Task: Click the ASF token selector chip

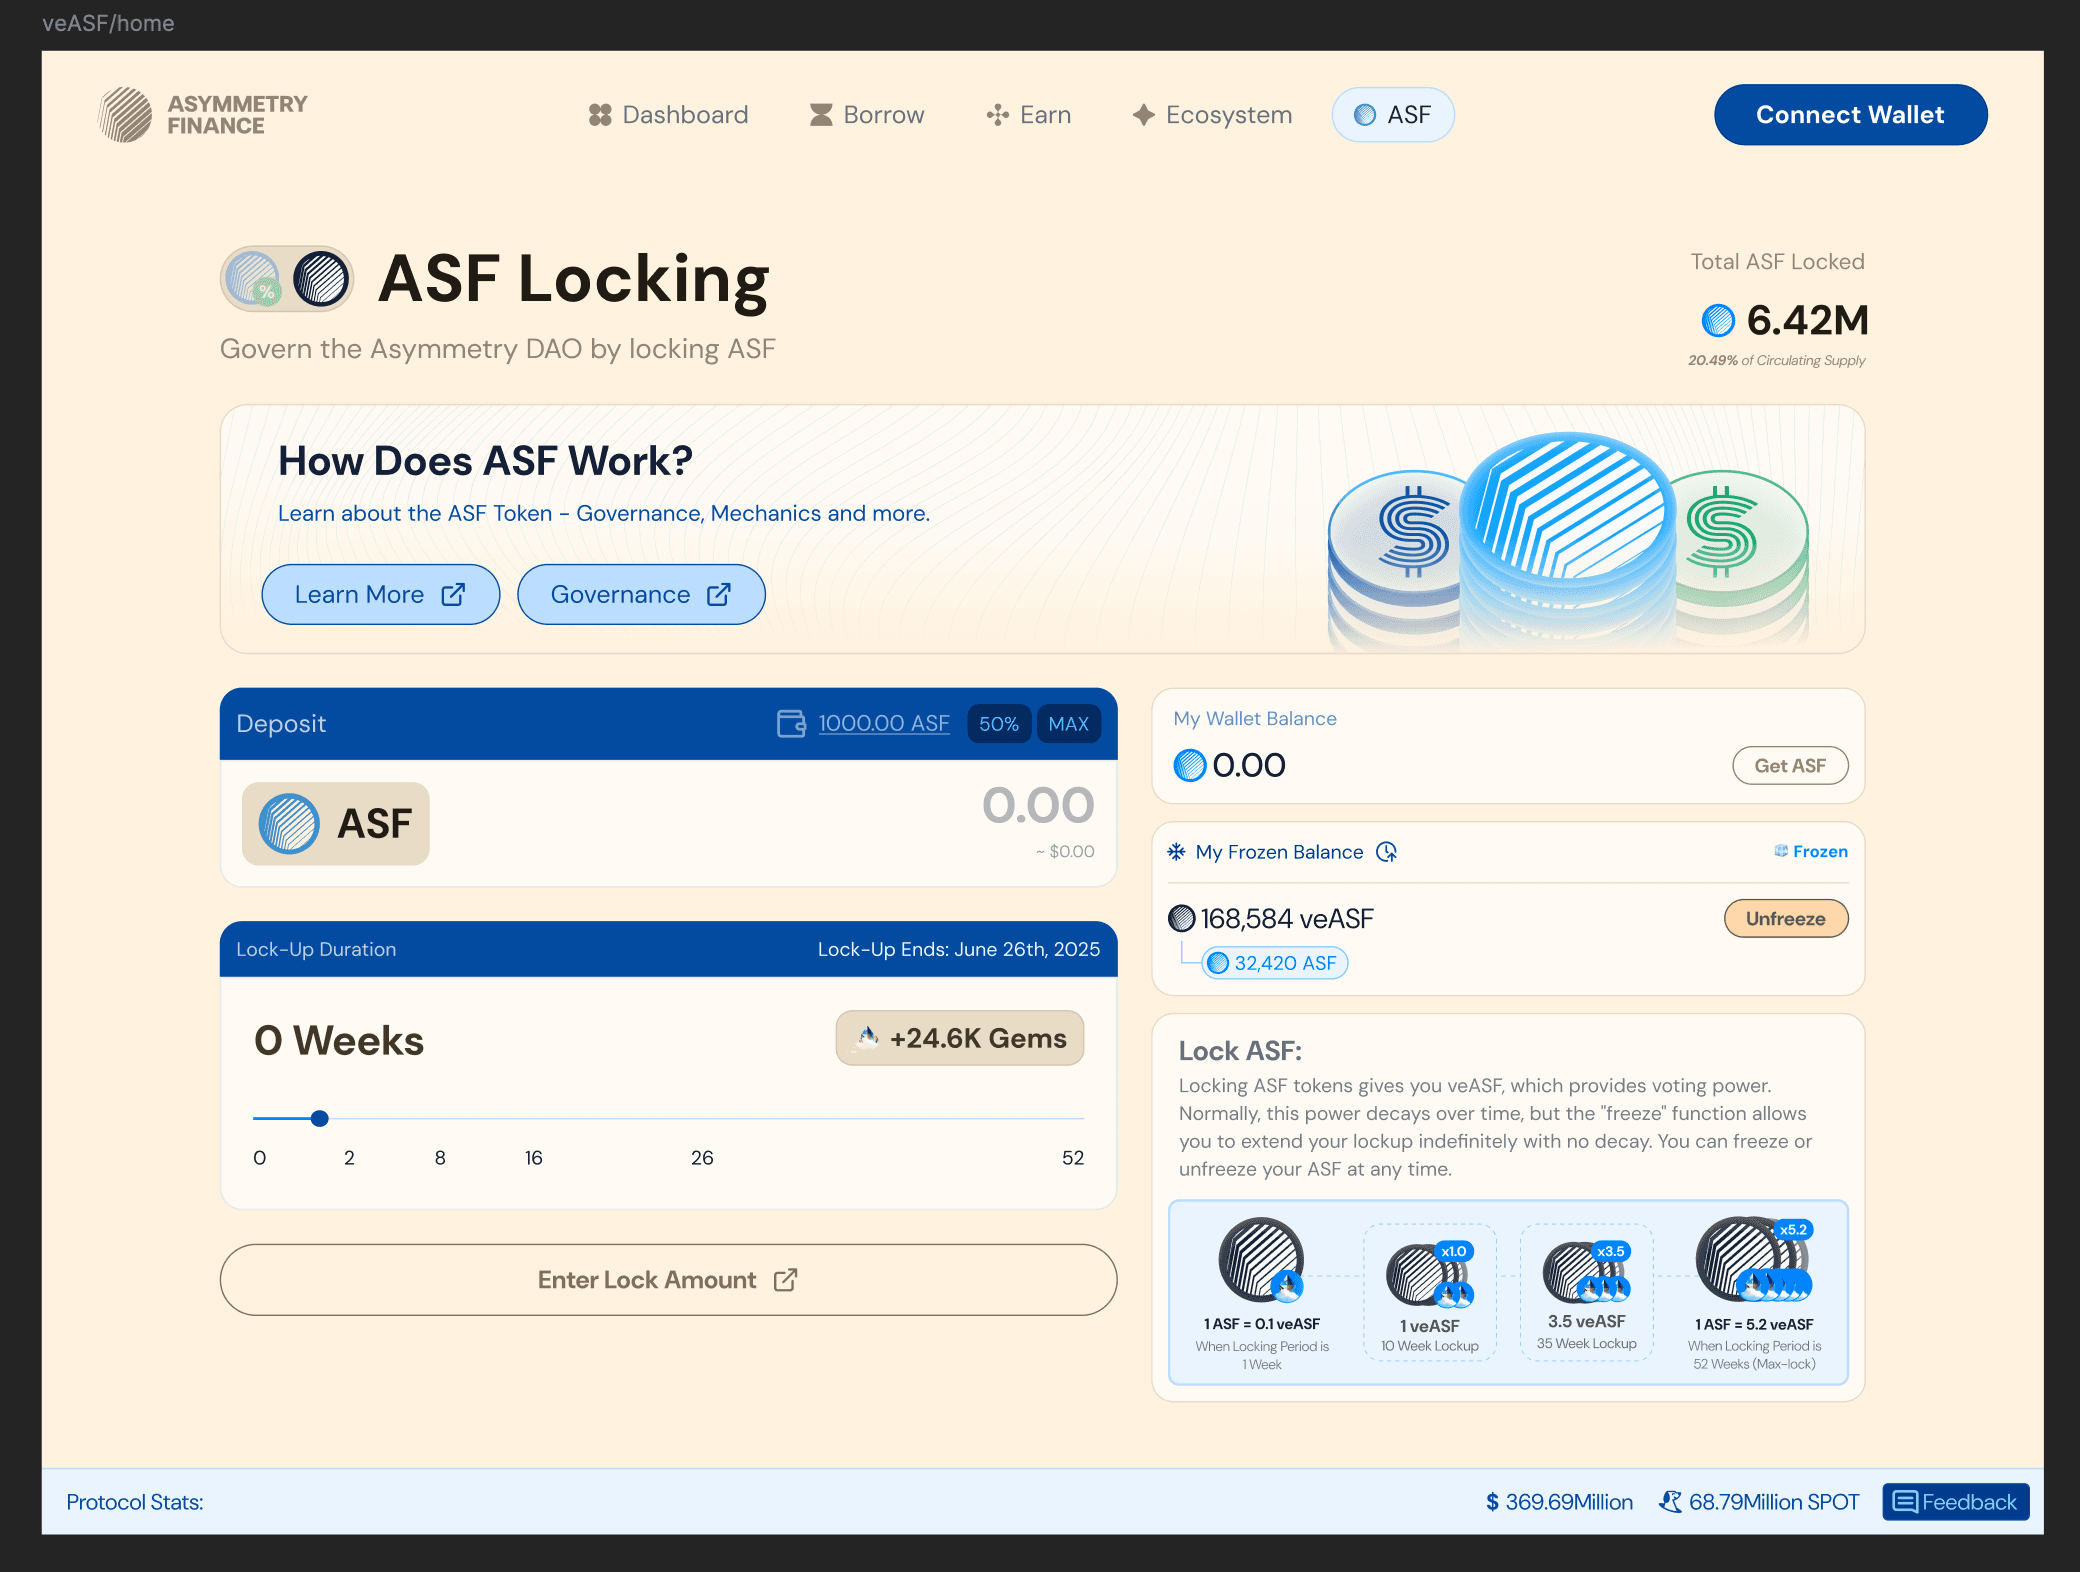Action: point(336,823)
